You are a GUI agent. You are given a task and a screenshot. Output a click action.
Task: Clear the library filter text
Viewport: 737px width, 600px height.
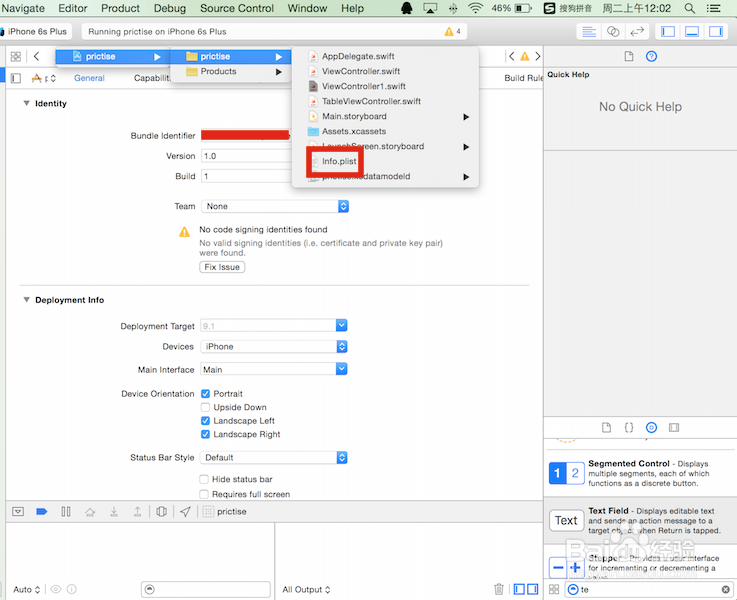[x=725, y=589]
